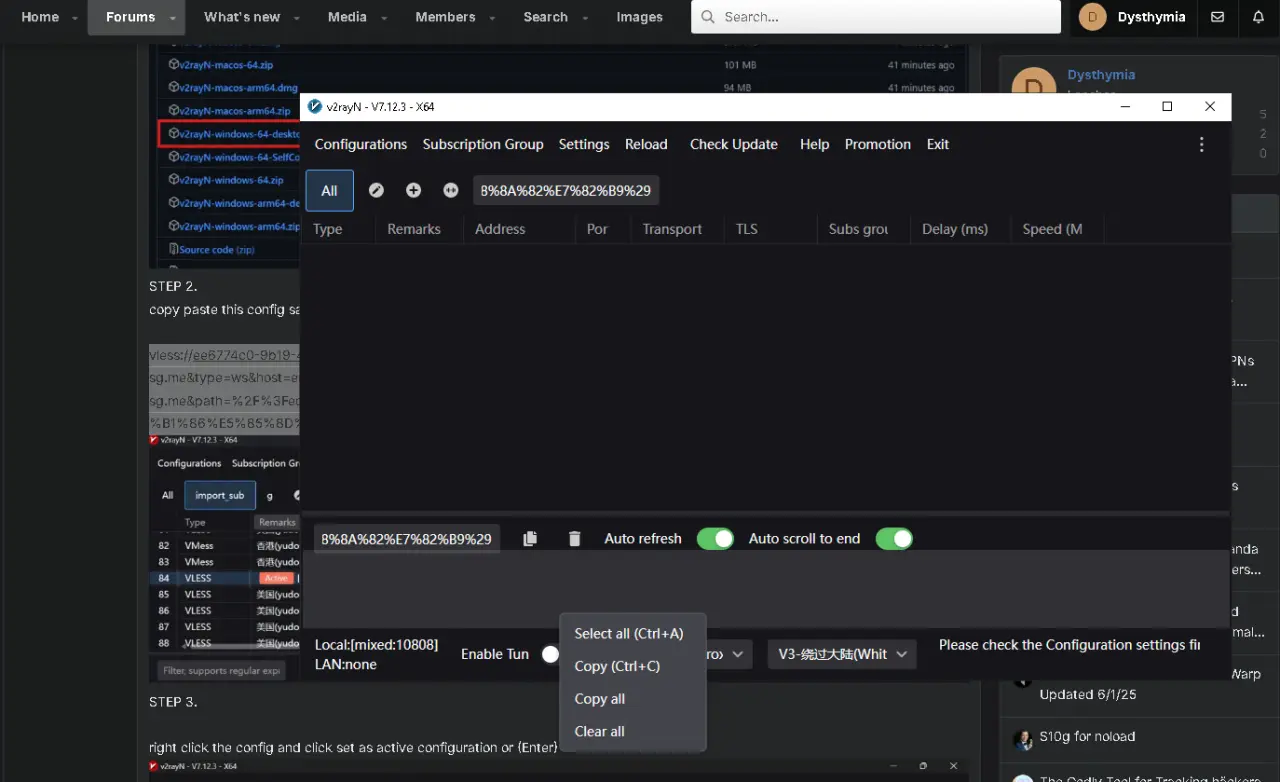Expand the Members nav dropdown arrow
This screenshot has width=1280, height=782.
click(493, 18)
